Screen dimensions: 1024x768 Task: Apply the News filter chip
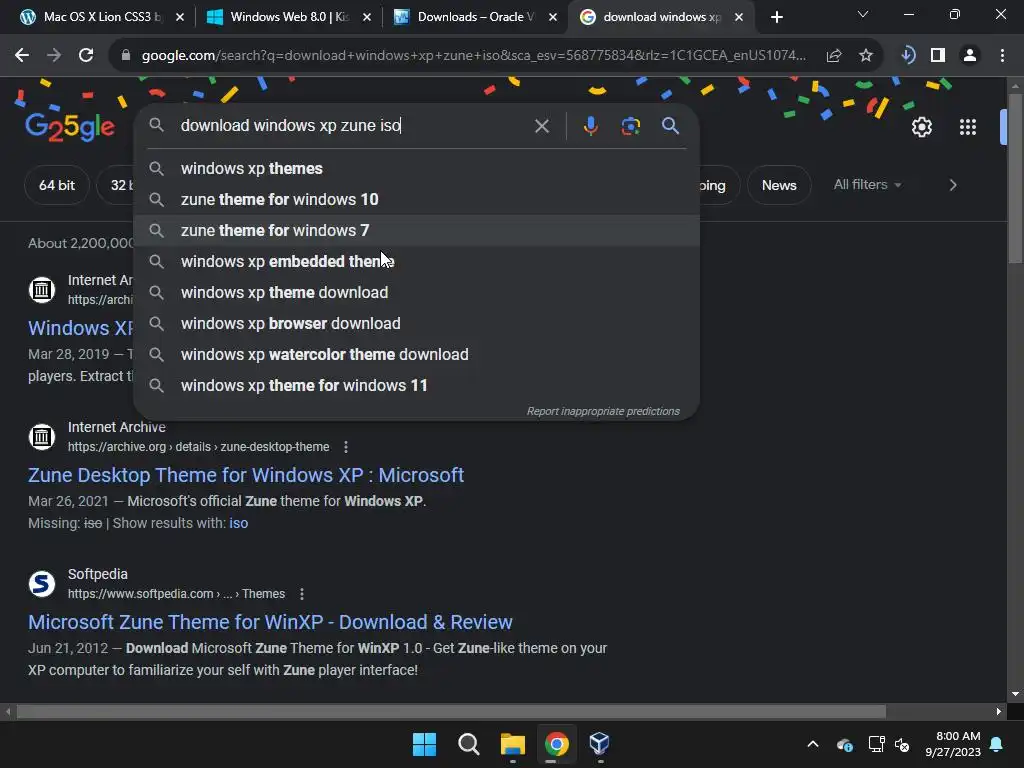779,185
